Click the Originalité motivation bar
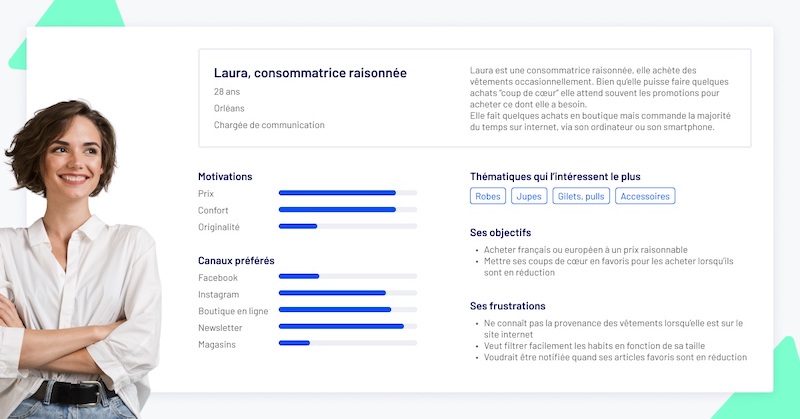Screen dimensions: 800x419 click(347, 227)
